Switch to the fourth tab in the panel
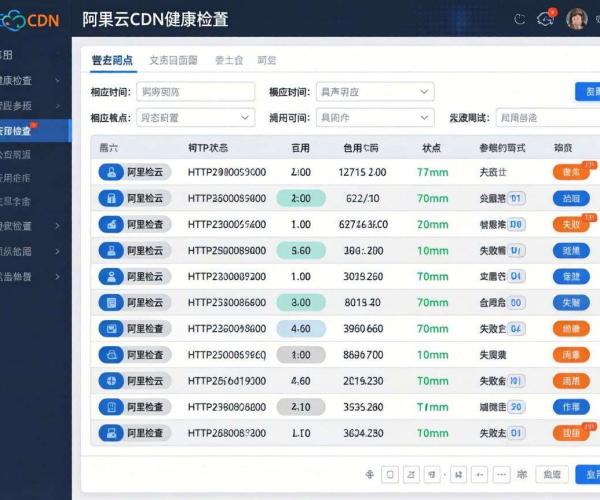The width and height of the screenshot is (600, 500). [x=267, y=60]
